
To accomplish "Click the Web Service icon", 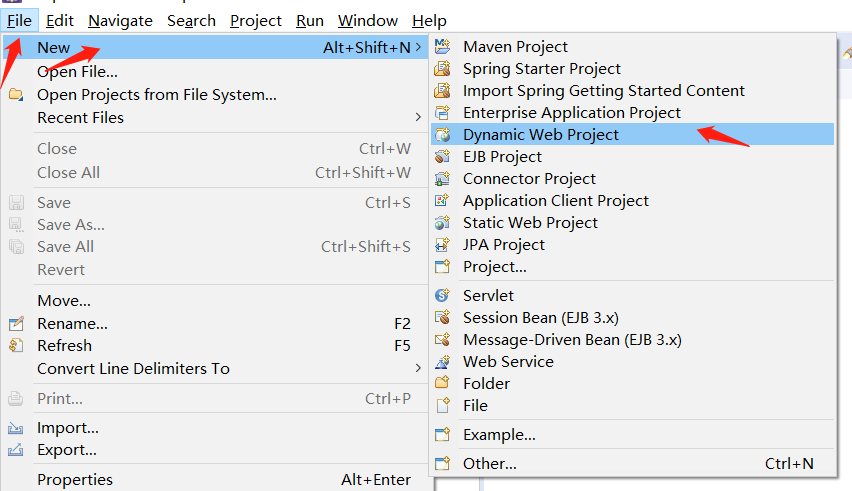I will pos(443,362).
